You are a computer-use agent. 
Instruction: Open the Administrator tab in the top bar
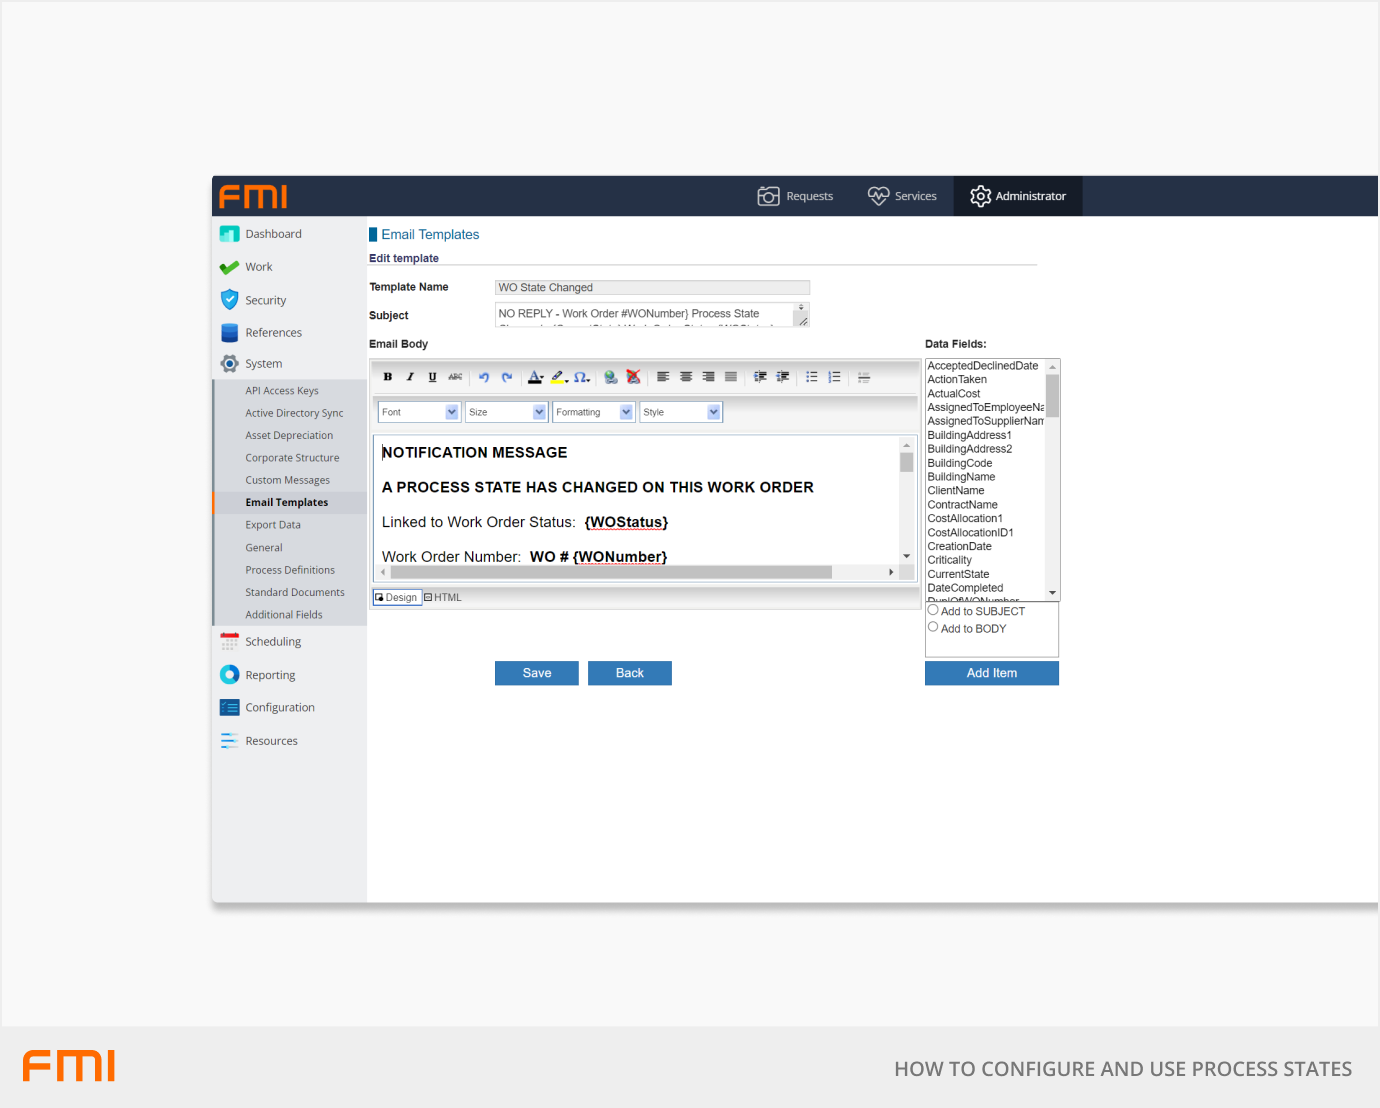1018,196
